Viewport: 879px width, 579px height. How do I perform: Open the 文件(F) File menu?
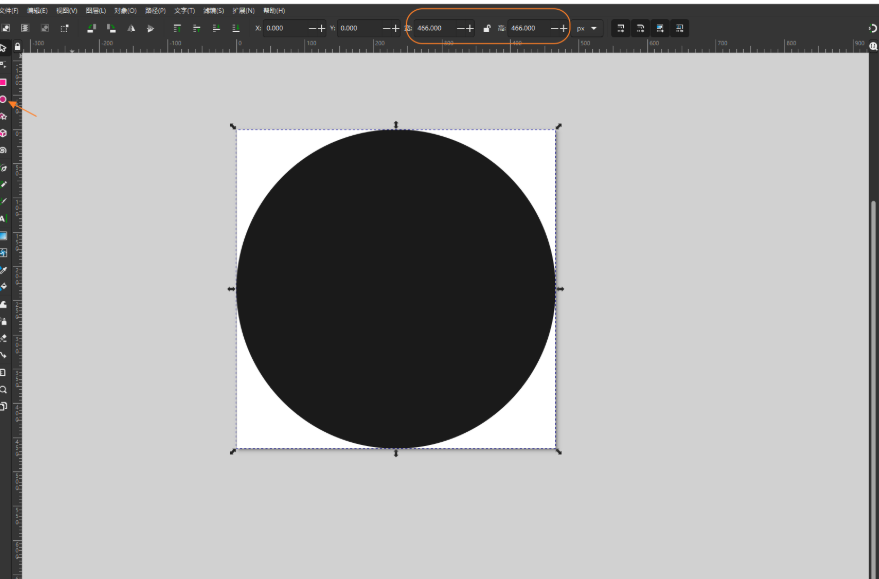(x=9, y=11)
